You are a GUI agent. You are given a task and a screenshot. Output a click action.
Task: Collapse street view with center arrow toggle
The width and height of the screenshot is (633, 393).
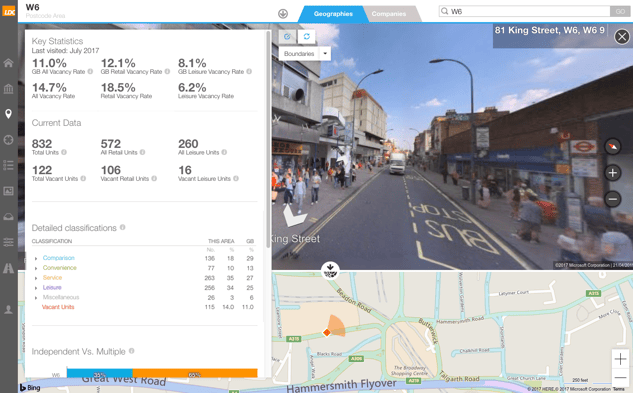click(330, 270)
